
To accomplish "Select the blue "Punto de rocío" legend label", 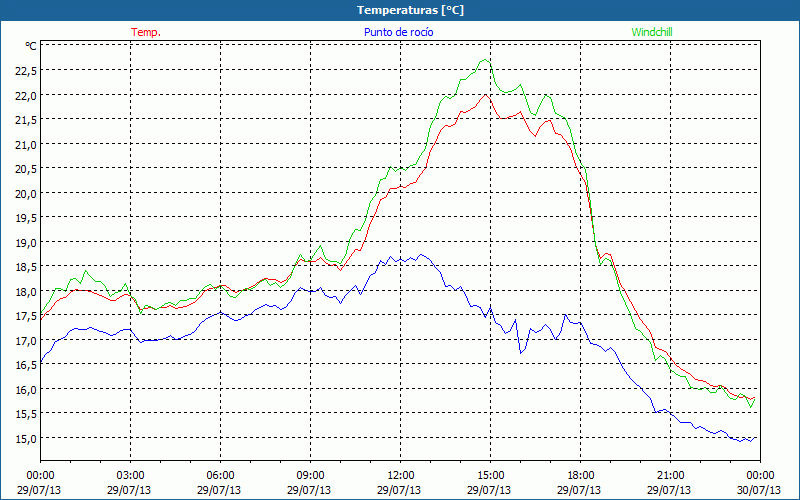I will (x=398, y=32).
